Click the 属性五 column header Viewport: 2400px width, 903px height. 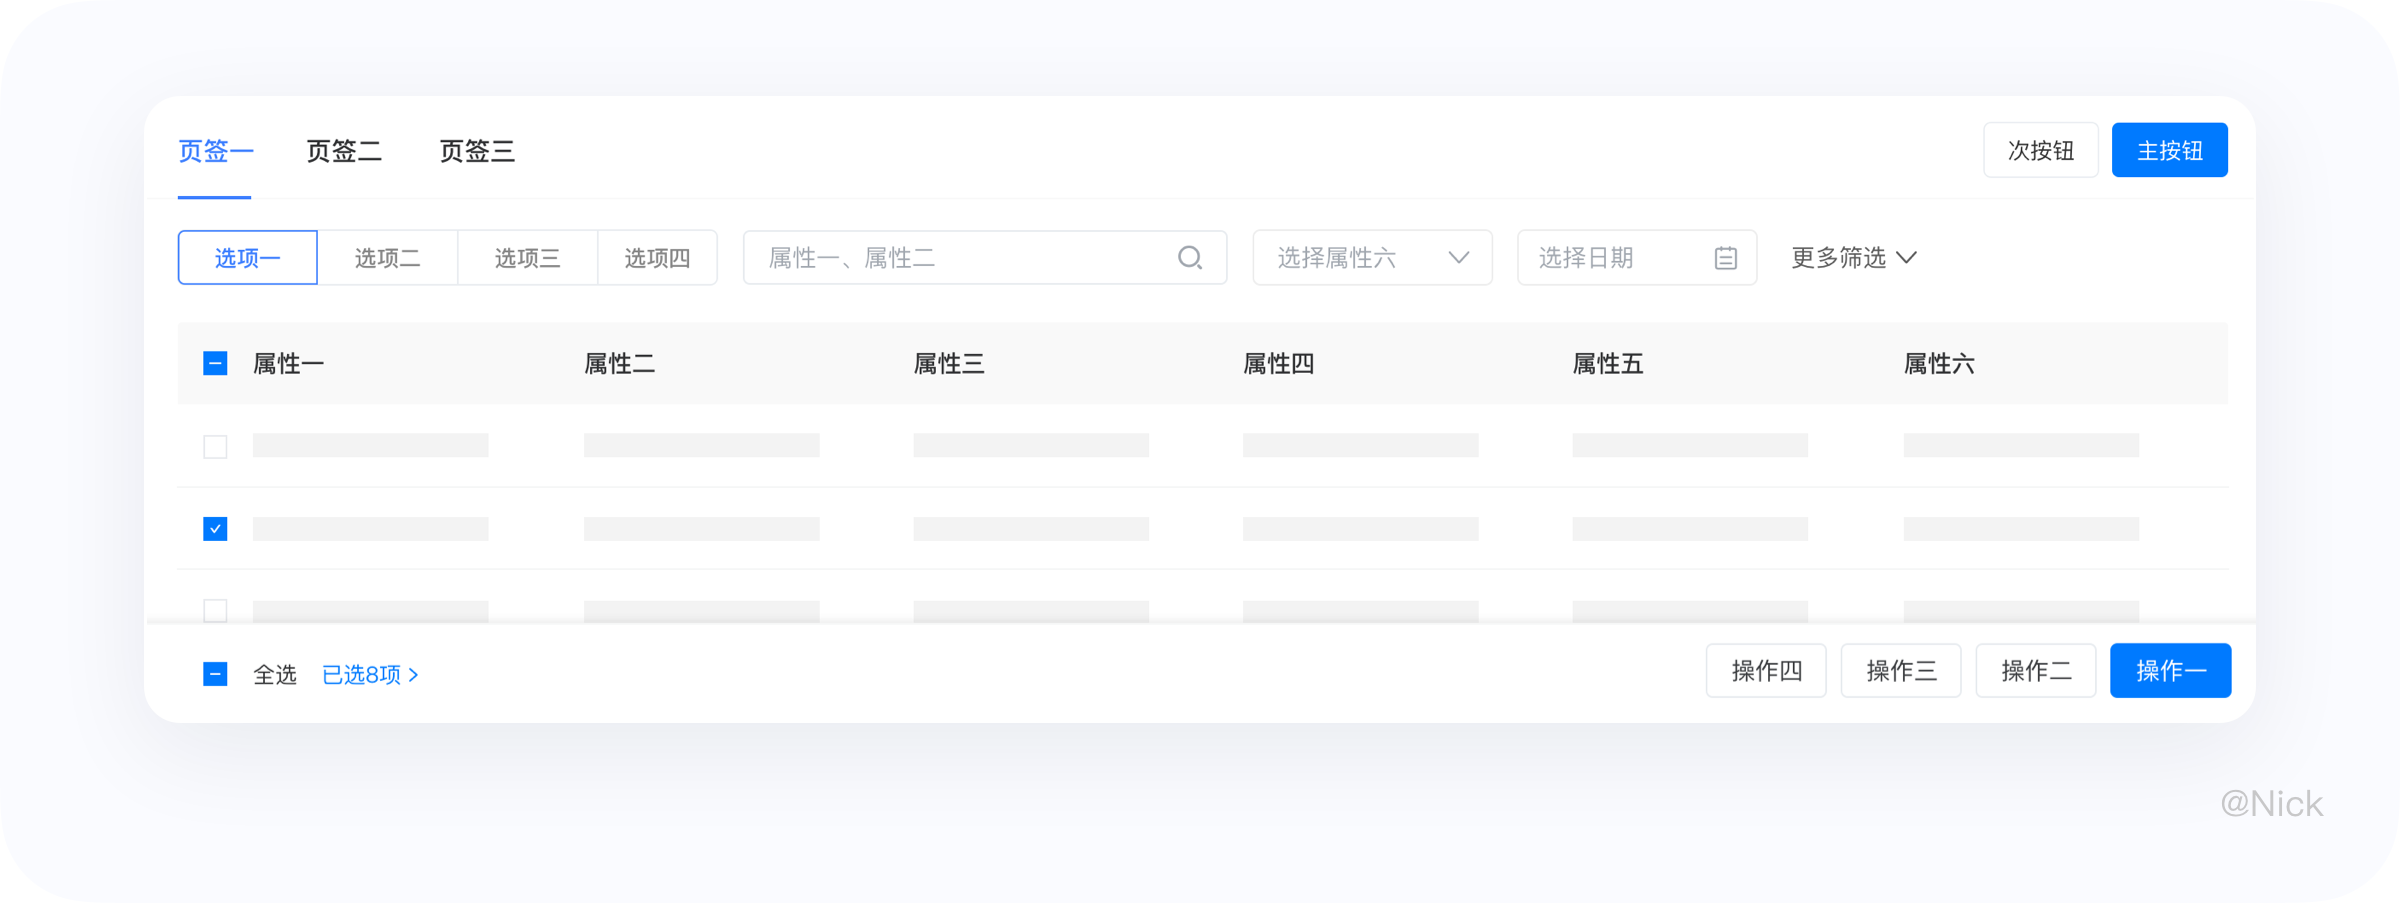[x=1608, y=364]
